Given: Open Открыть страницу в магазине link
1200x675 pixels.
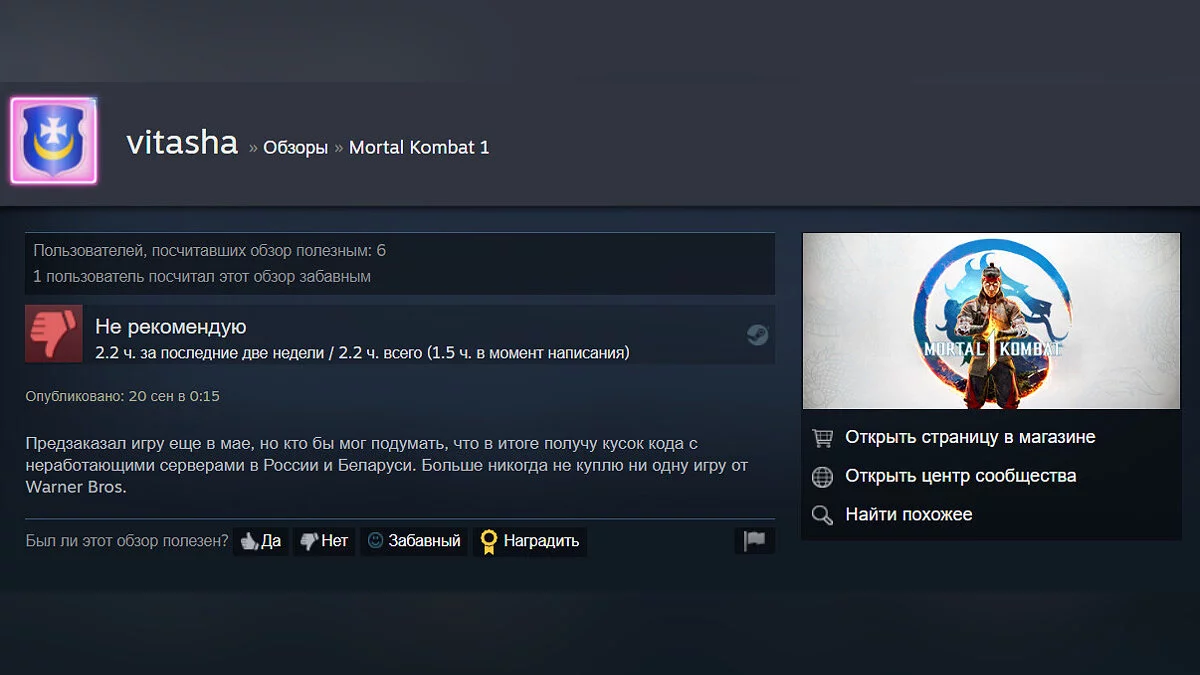Looking at the screenshot, I should click(x=970, y=437).
